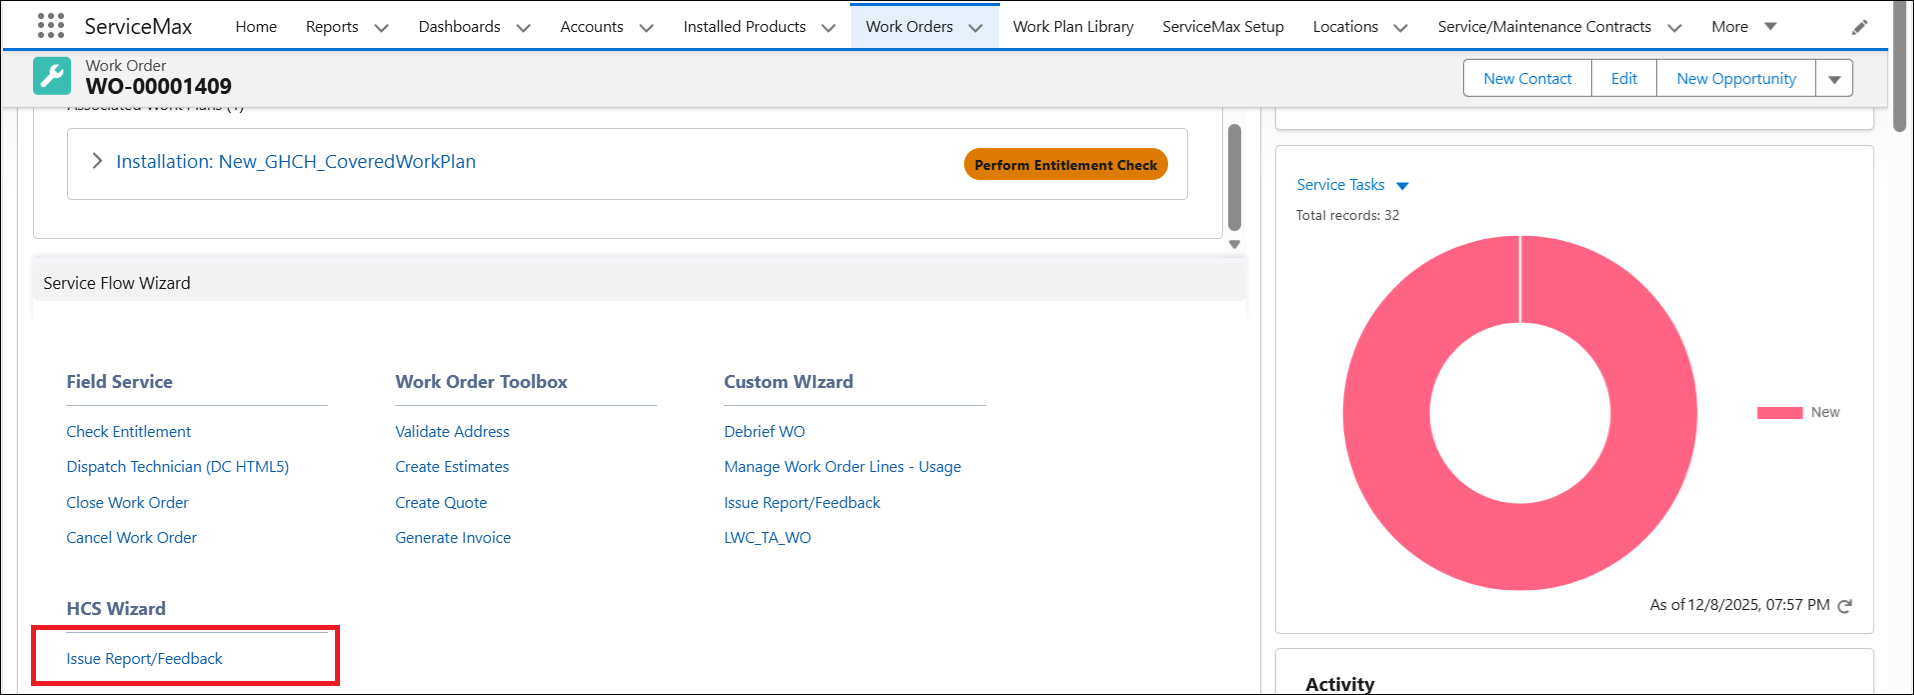This screenshot has width=1914, height=695.
Task: Show more actions next to New Opportunity
Action: coord(1834,79)
